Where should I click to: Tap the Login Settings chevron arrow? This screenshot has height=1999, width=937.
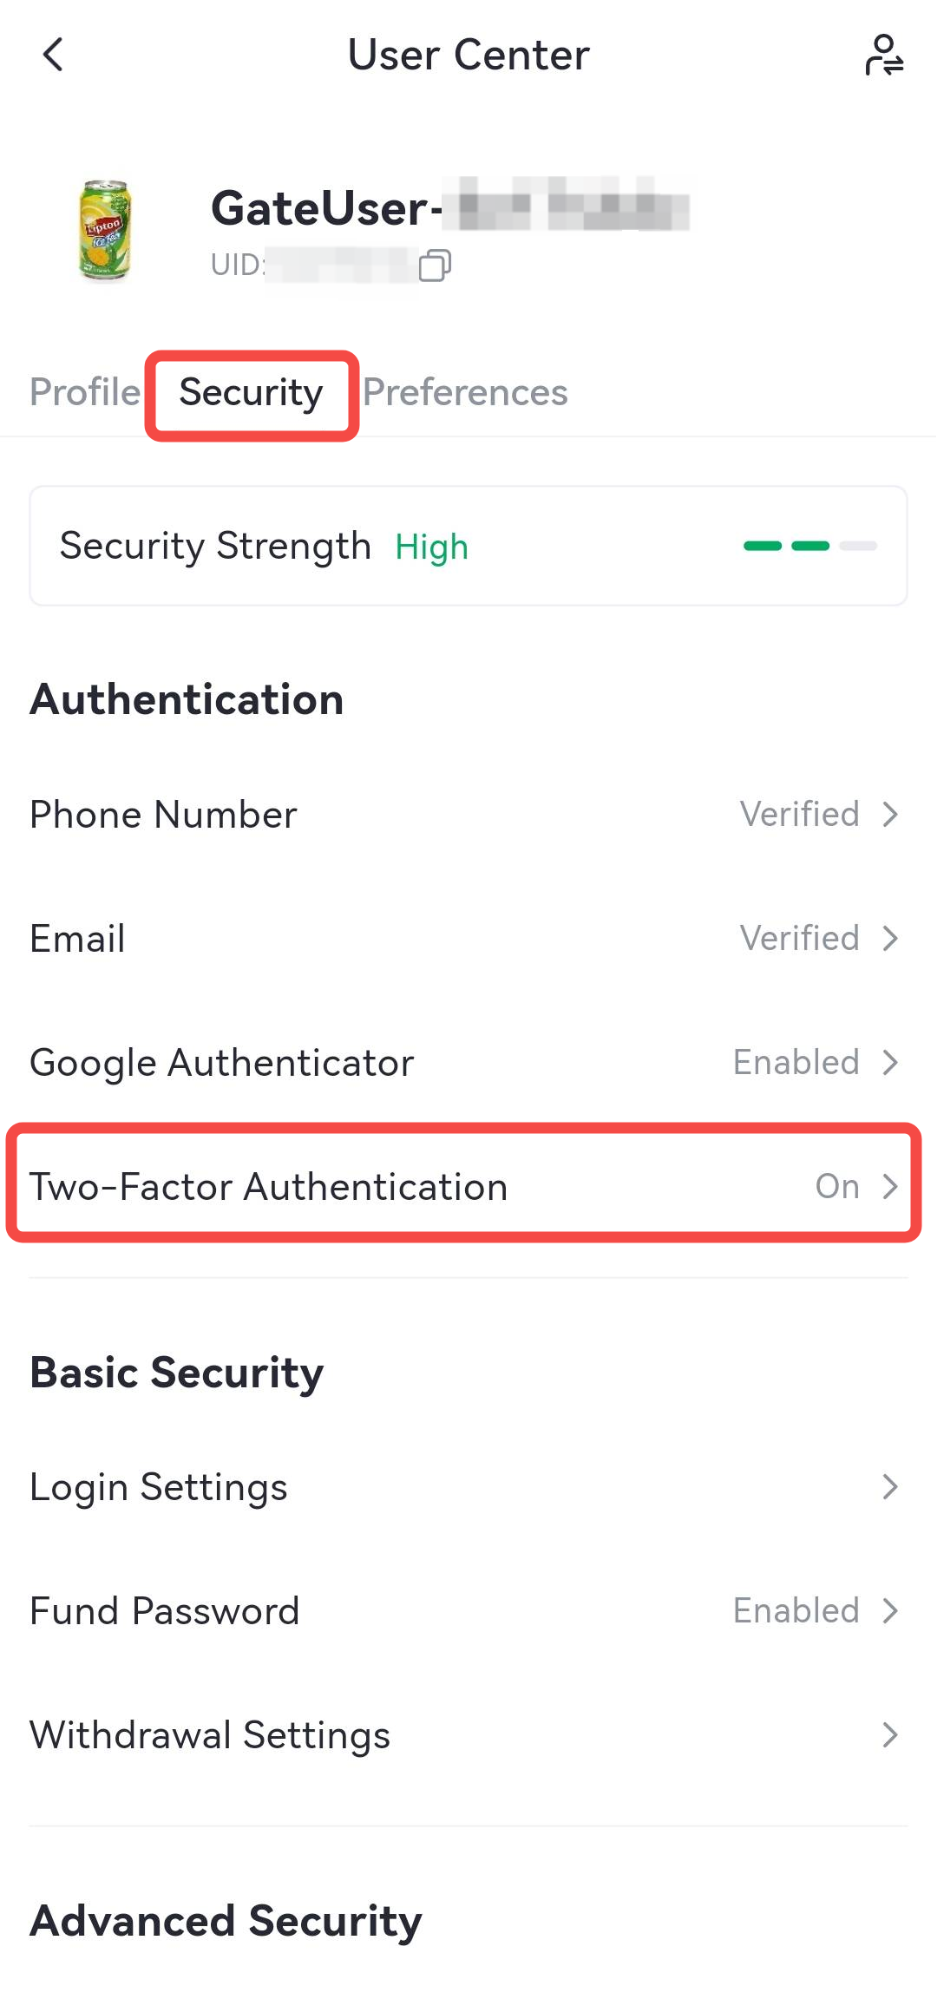890,1487
